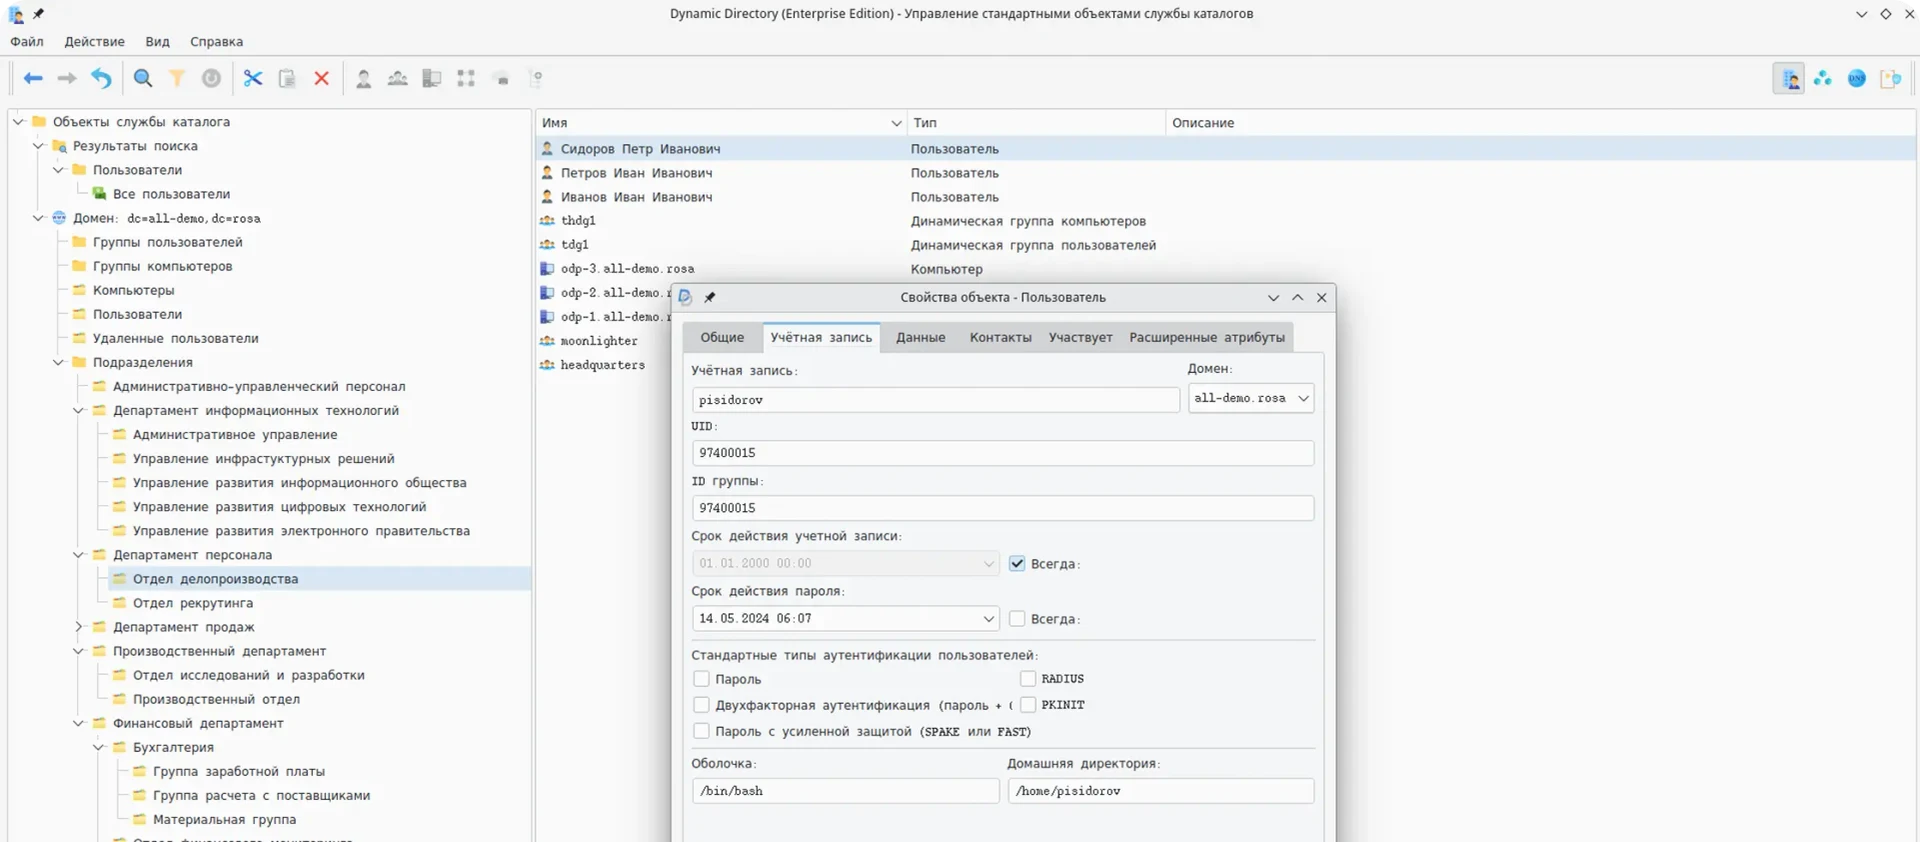Click the orange filter funnel icon

click(177, 78)
